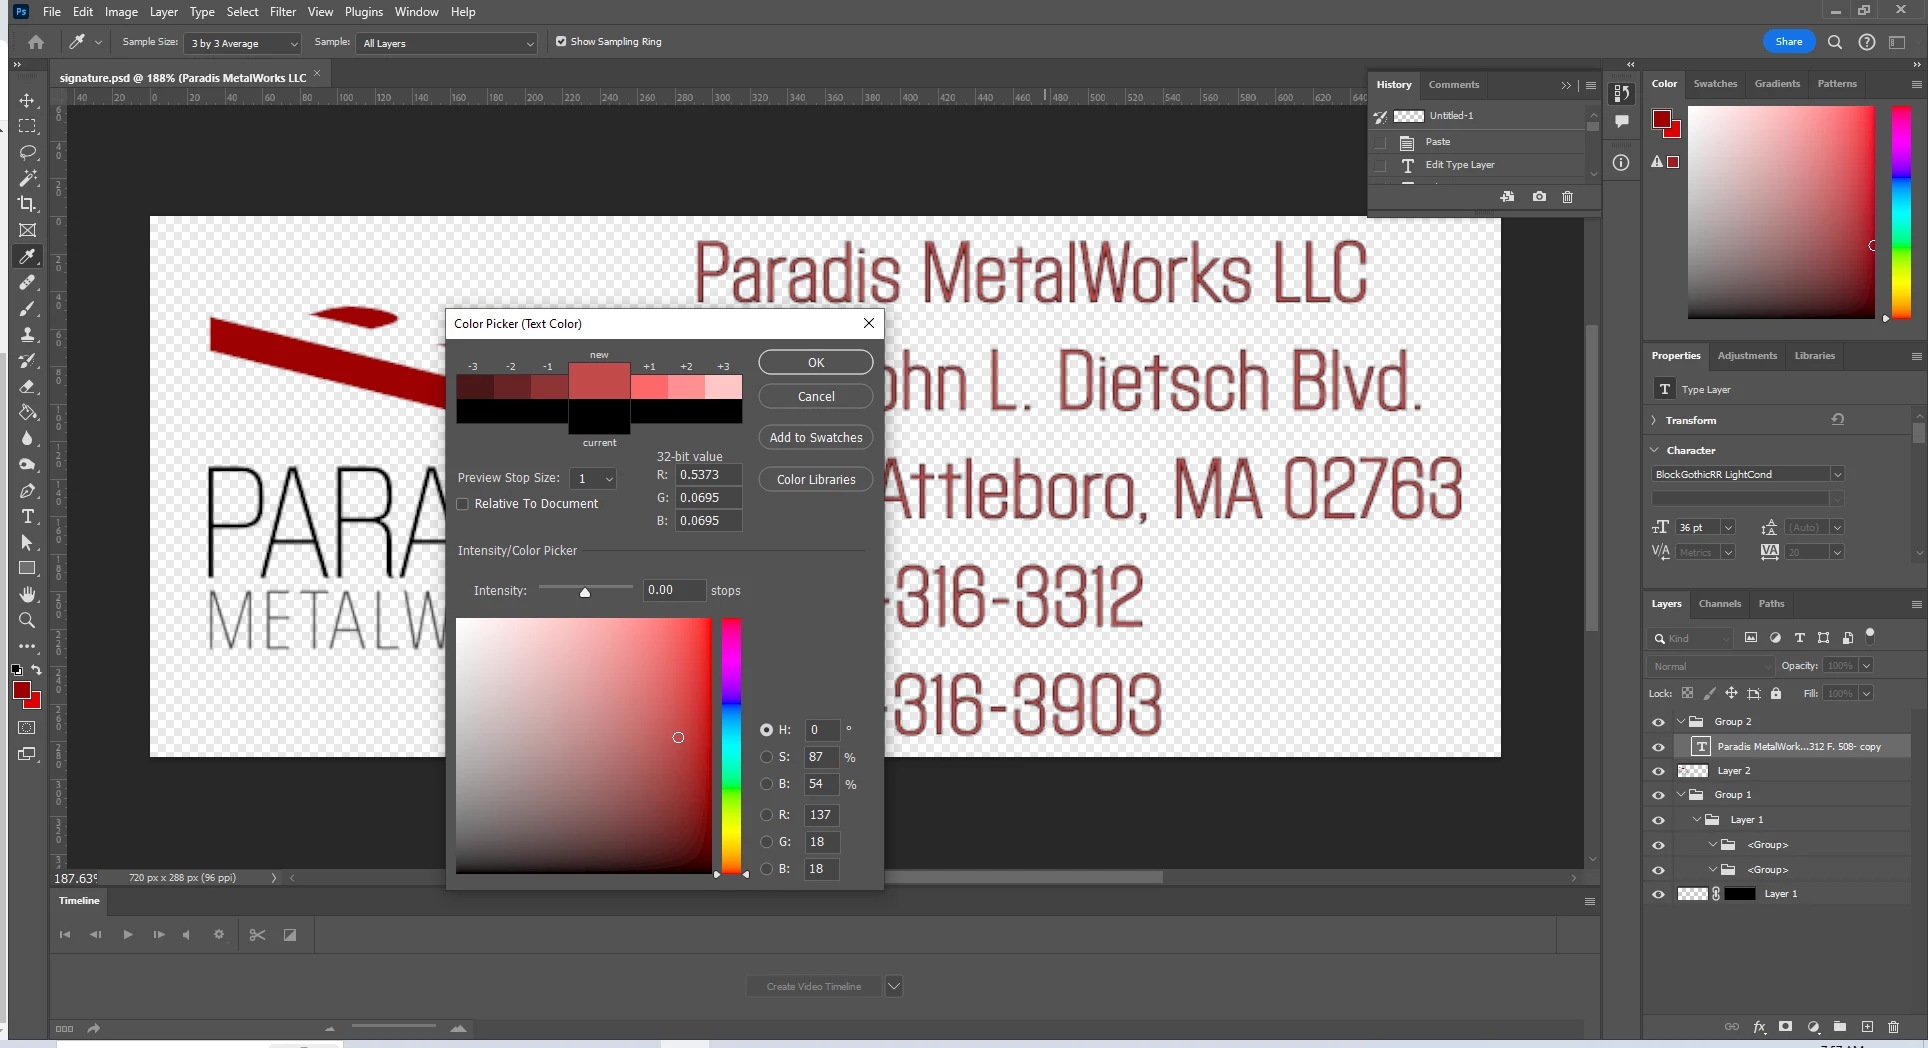Image resolution: width=1928 pixels, height=1048 pixels.
Task: Open the Layer menu
Action: (164, 12)
